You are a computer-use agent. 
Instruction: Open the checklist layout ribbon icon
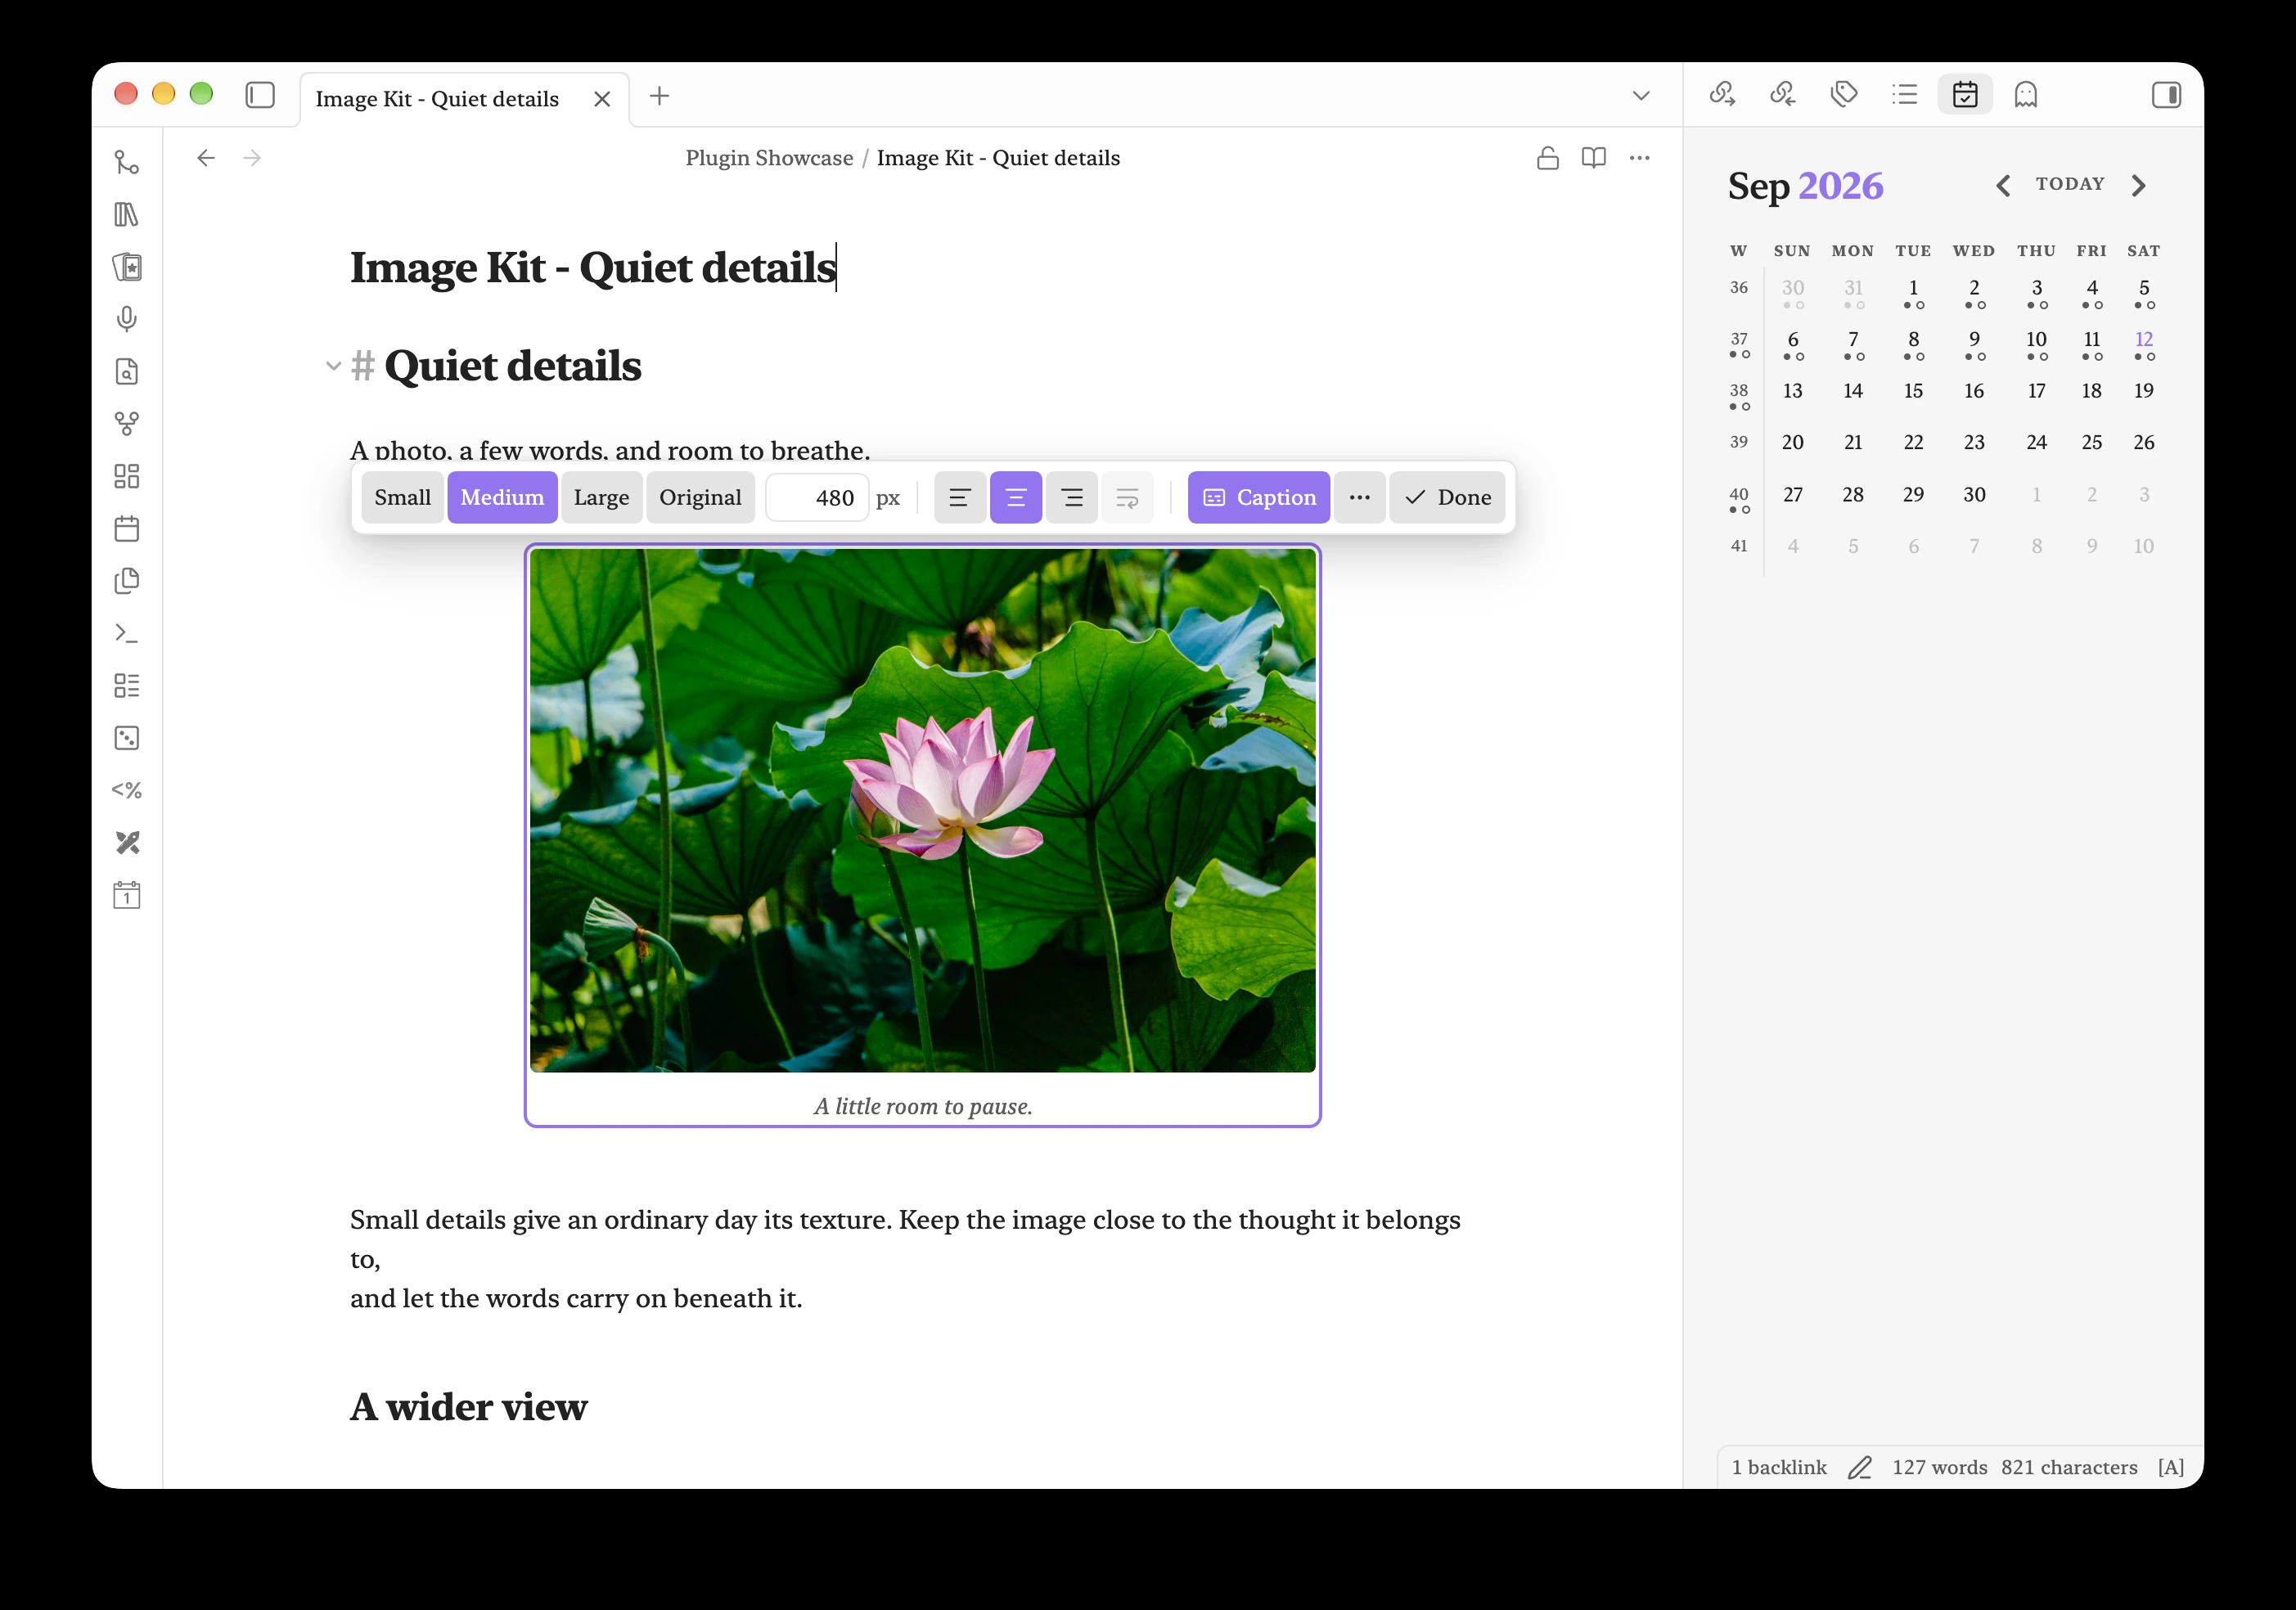126,686
